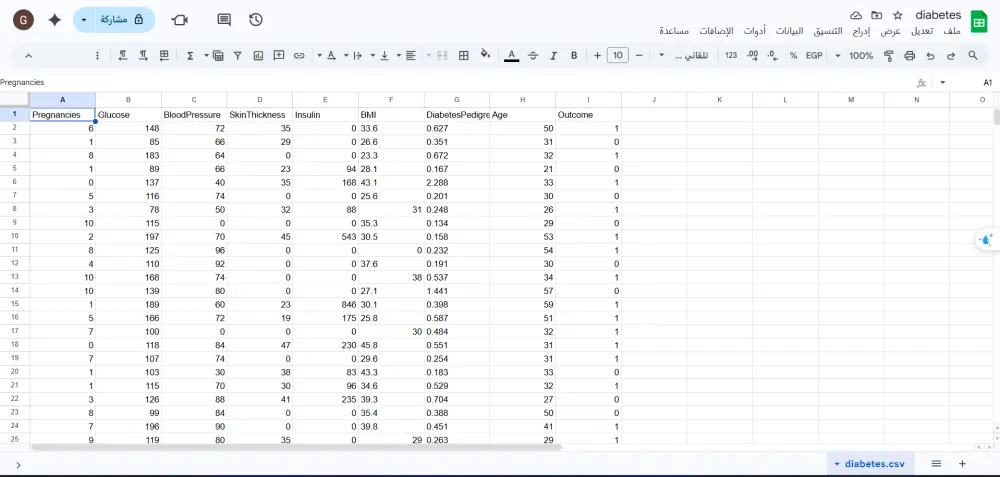Apply EGP currency format
This screenshot has height=477, width=1000.
click(814, 55)
